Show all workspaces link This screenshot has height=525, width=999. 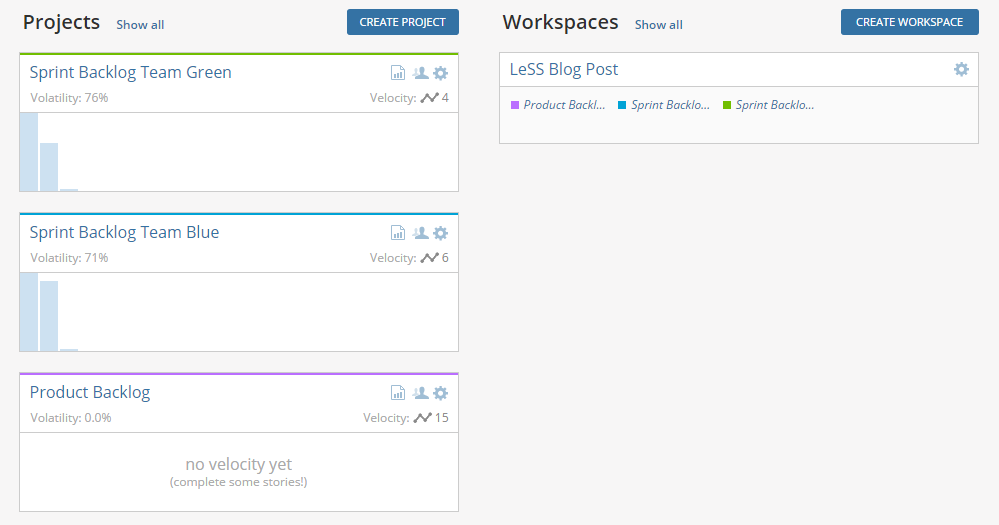click(658, 25)
